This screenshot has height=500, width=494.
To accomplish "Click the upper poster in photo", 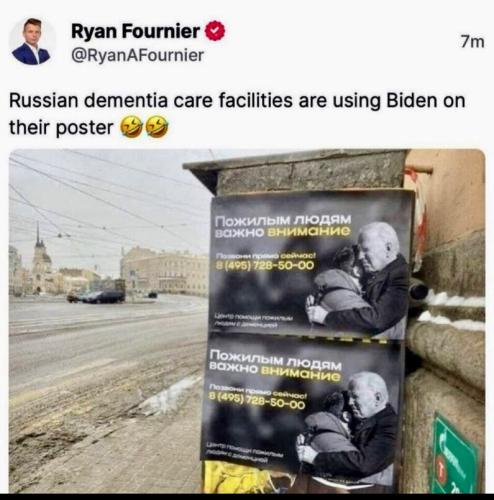I will tap(311, 266).
